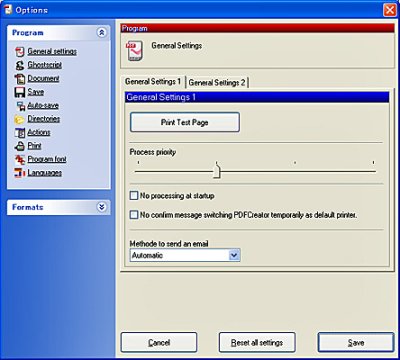Click the PDF icon beside General Settings header
This screenshot has height=360, width=400.
(x=134, y=50)
